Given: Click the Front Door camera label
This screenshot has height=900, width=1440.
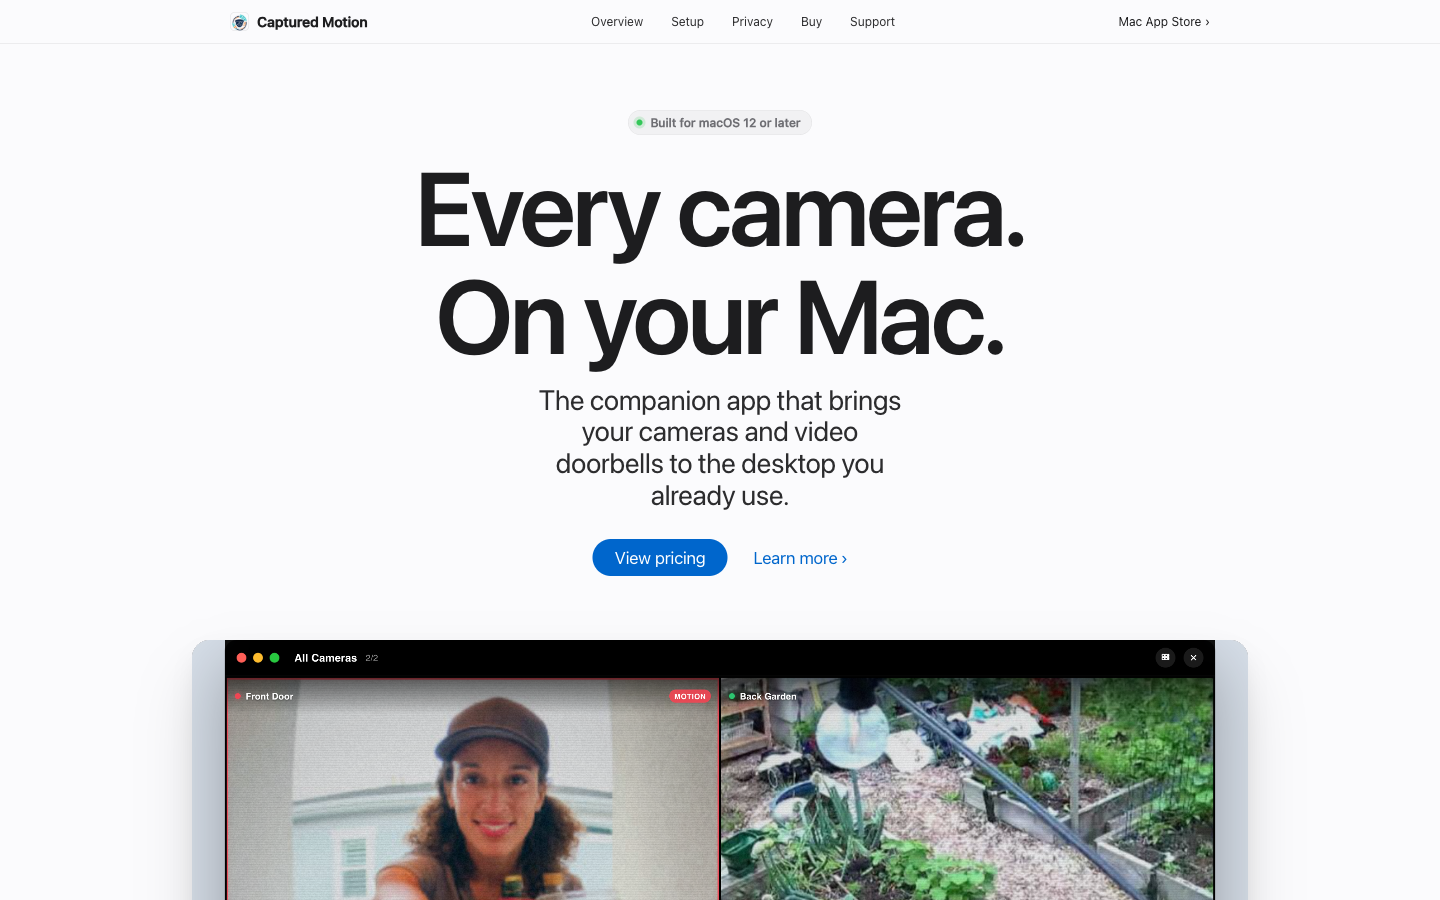Looking at the screenshot, I should [270, 696].
